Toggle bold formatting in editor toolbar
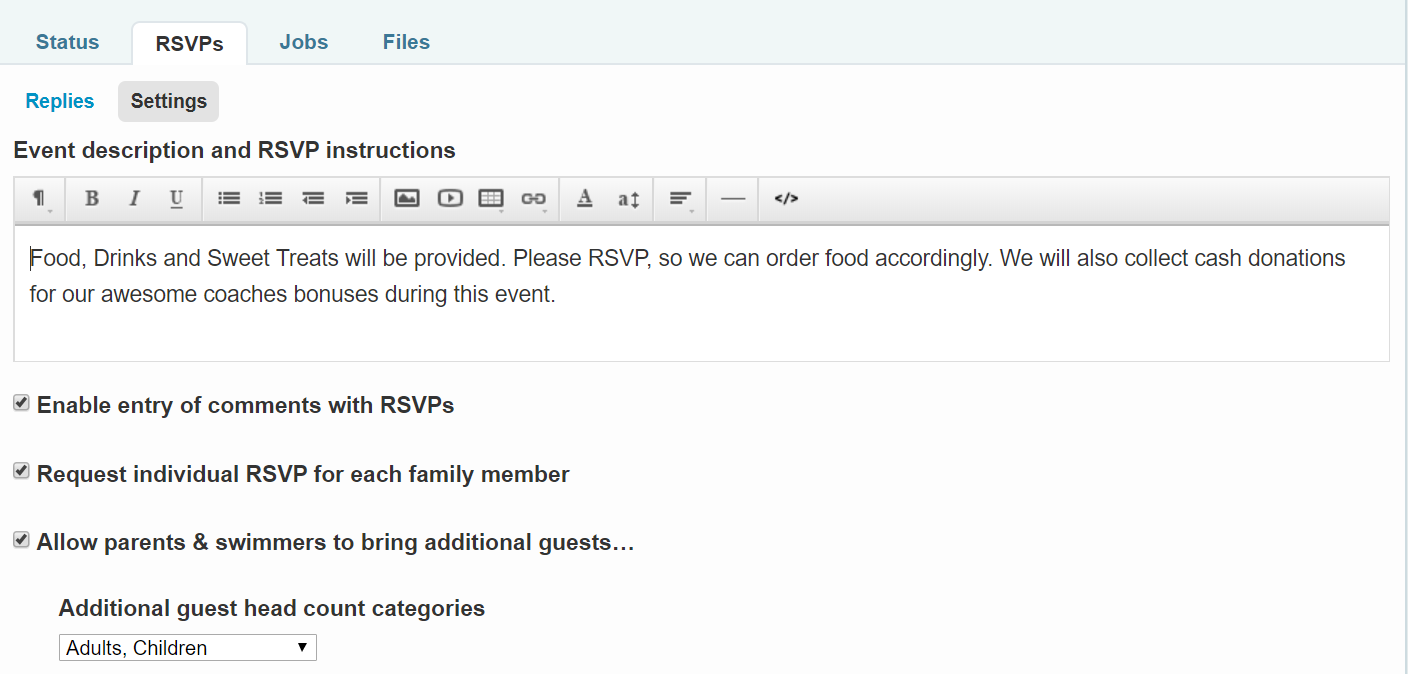The height and width of the screenshot is (674, 1408). coord(91,198)
